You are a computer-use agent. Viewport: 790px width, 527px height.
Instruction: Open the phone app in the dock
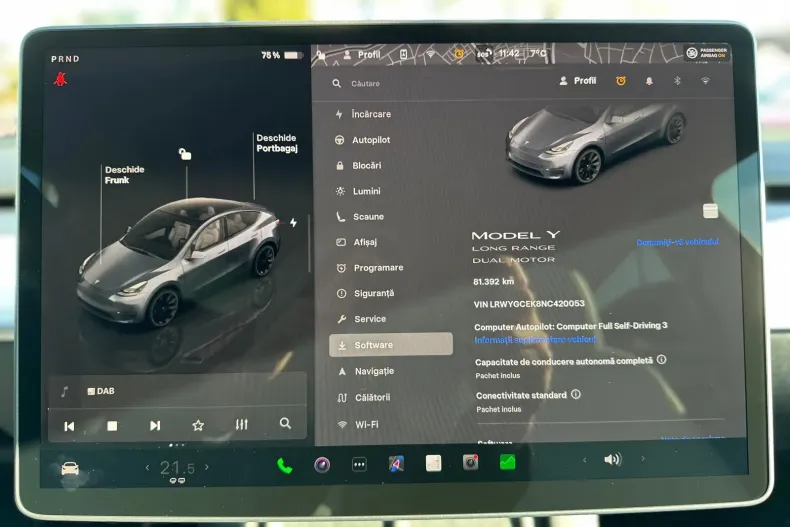click(x=285, y=466)
